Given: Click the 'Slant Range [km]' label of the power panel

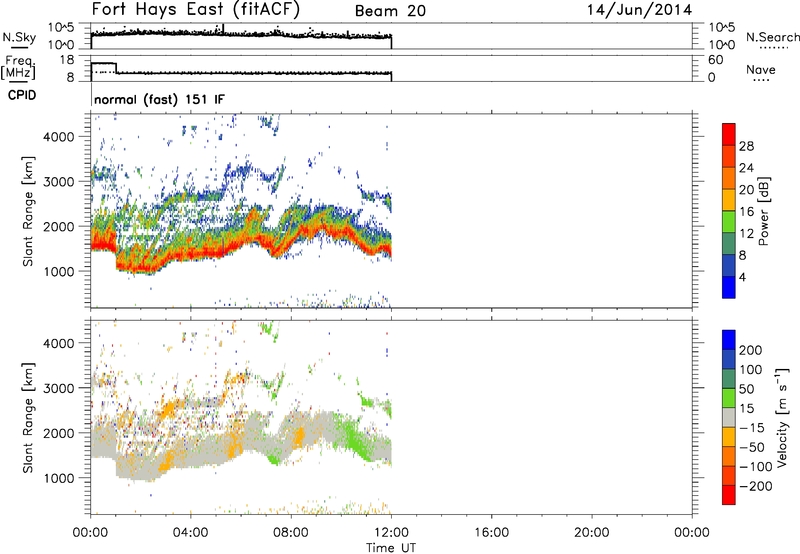Looking at the screenshot, I should pos(28,211).
